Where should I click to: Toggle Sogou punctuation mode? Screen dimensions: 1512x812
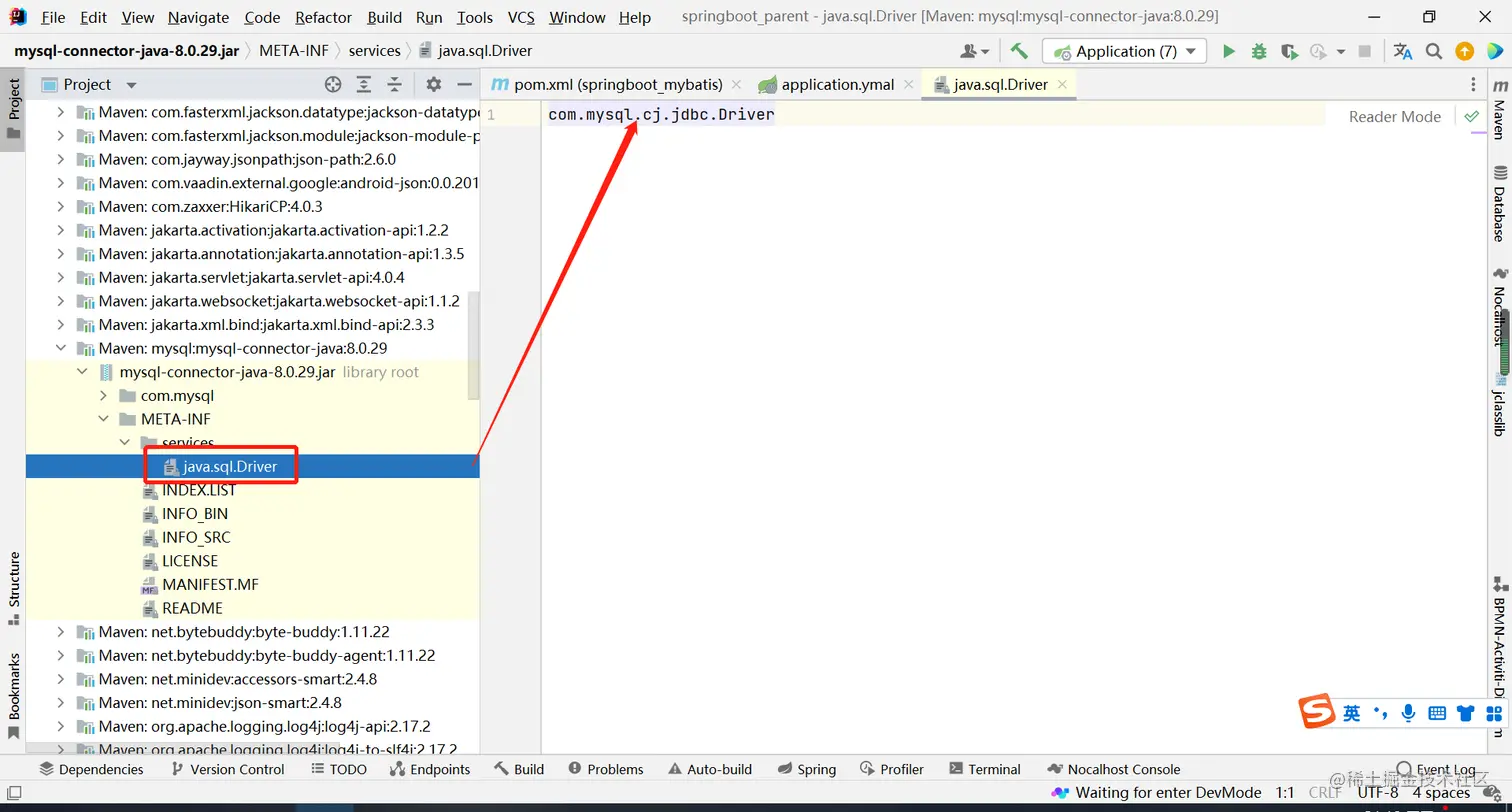point(1381,713)
